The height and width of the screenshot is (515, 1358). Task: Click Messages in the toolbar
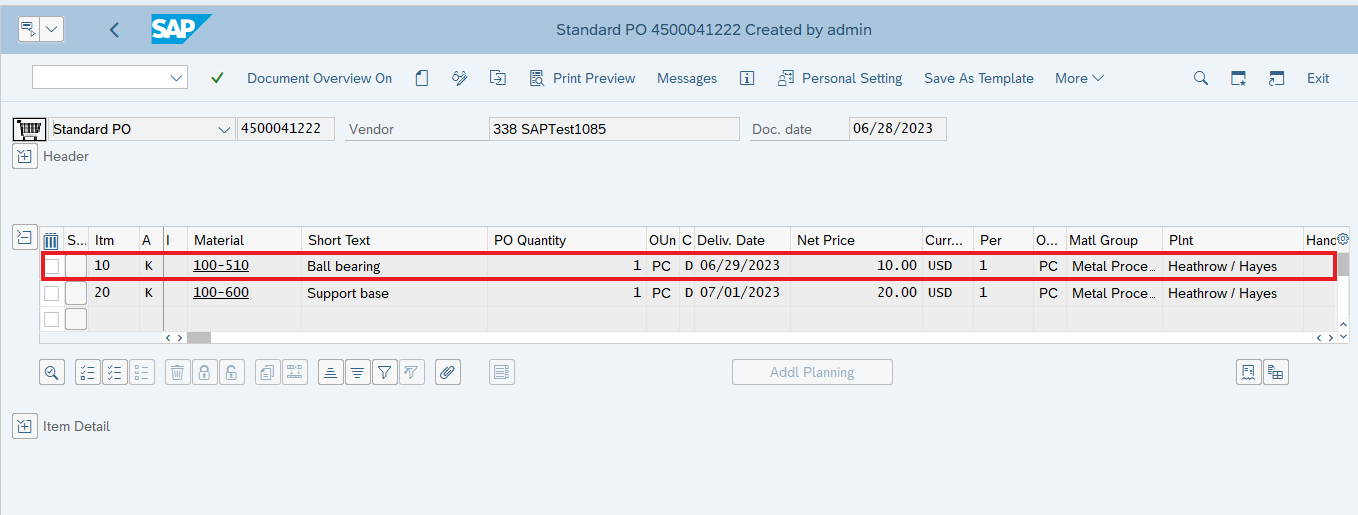point(687,78)
